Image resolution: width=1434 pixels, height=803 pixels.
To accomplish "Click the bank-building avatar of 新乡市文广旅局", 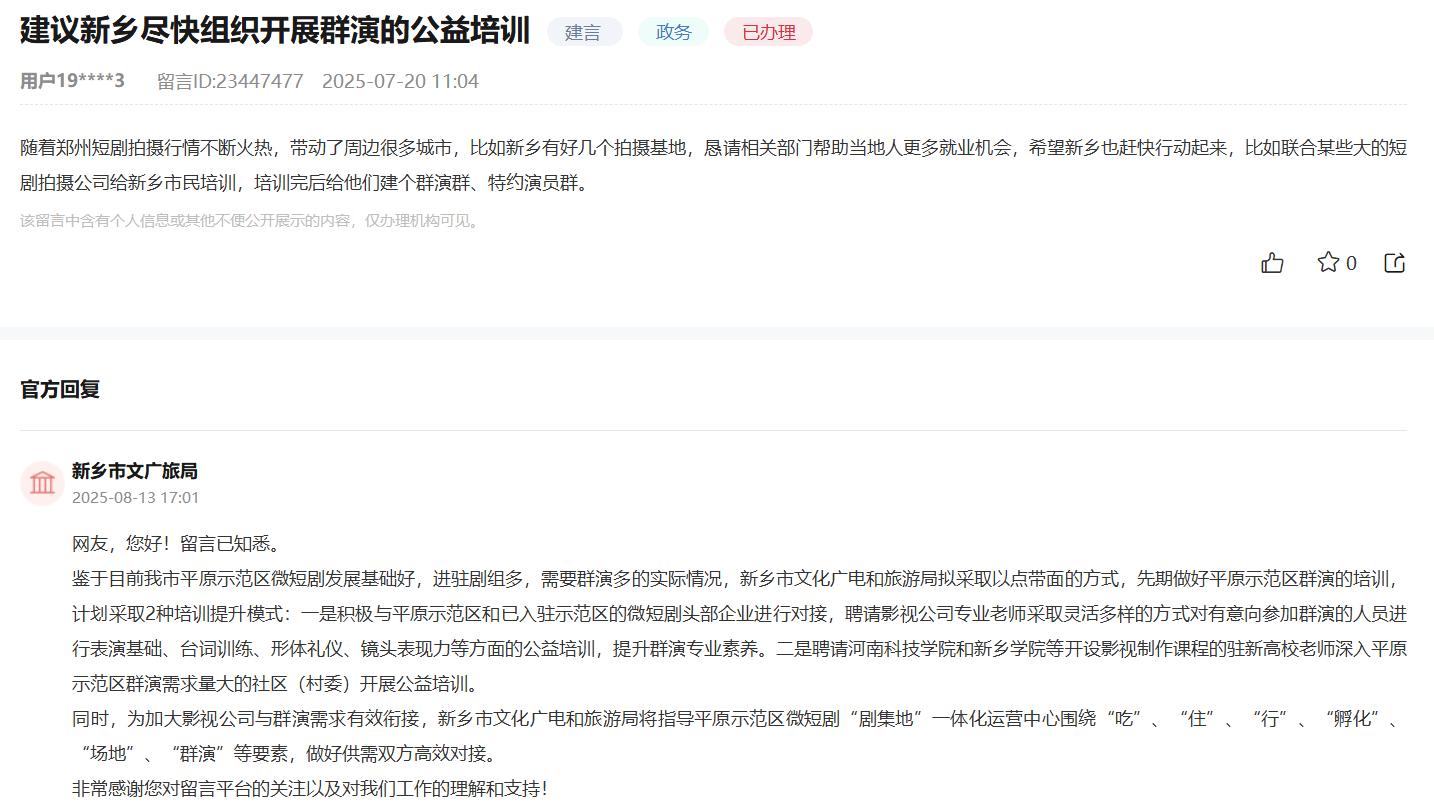I will [x=41, y=483].
